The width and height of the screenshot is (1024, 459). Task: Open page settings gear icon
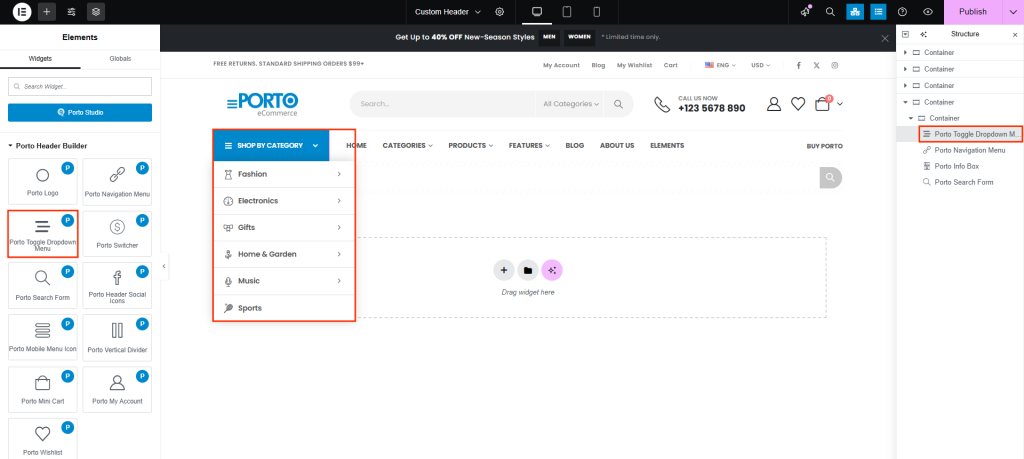click(x=500, y=12)
